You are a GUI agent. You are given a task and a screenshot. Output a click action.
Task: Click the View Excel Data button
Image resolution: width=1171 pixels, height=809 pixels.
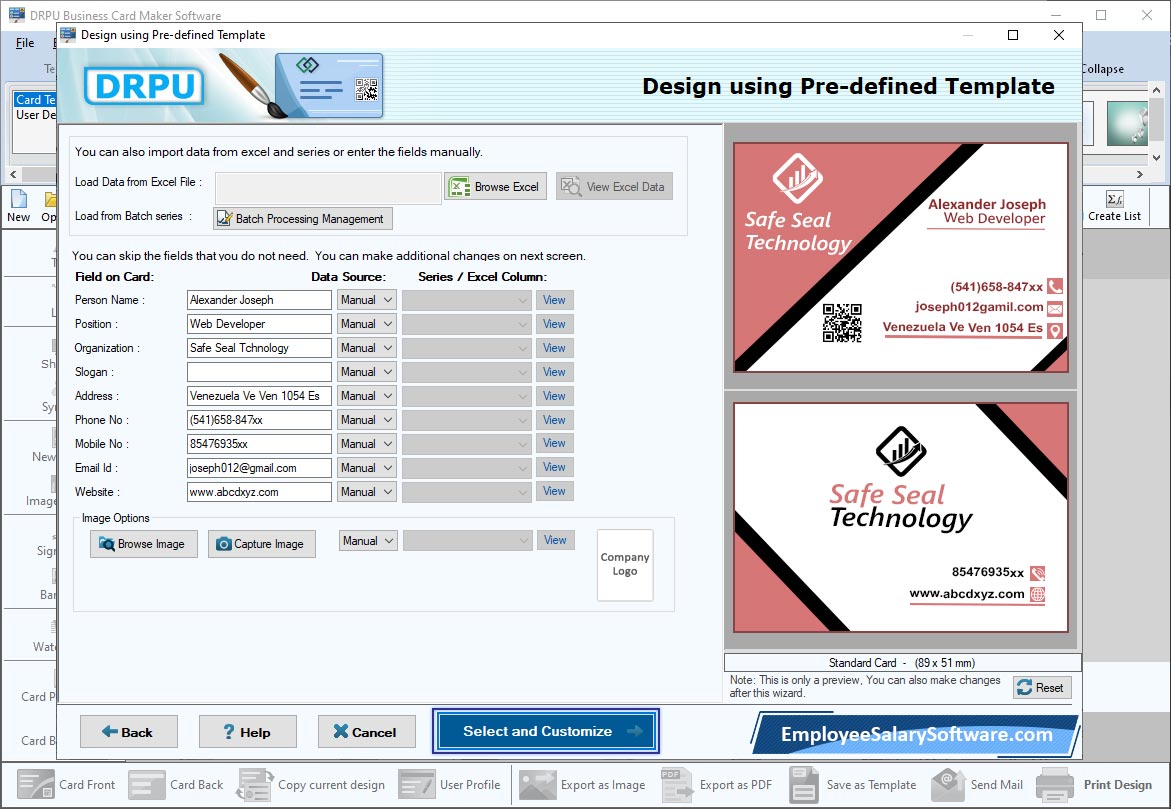click(614, 187)
